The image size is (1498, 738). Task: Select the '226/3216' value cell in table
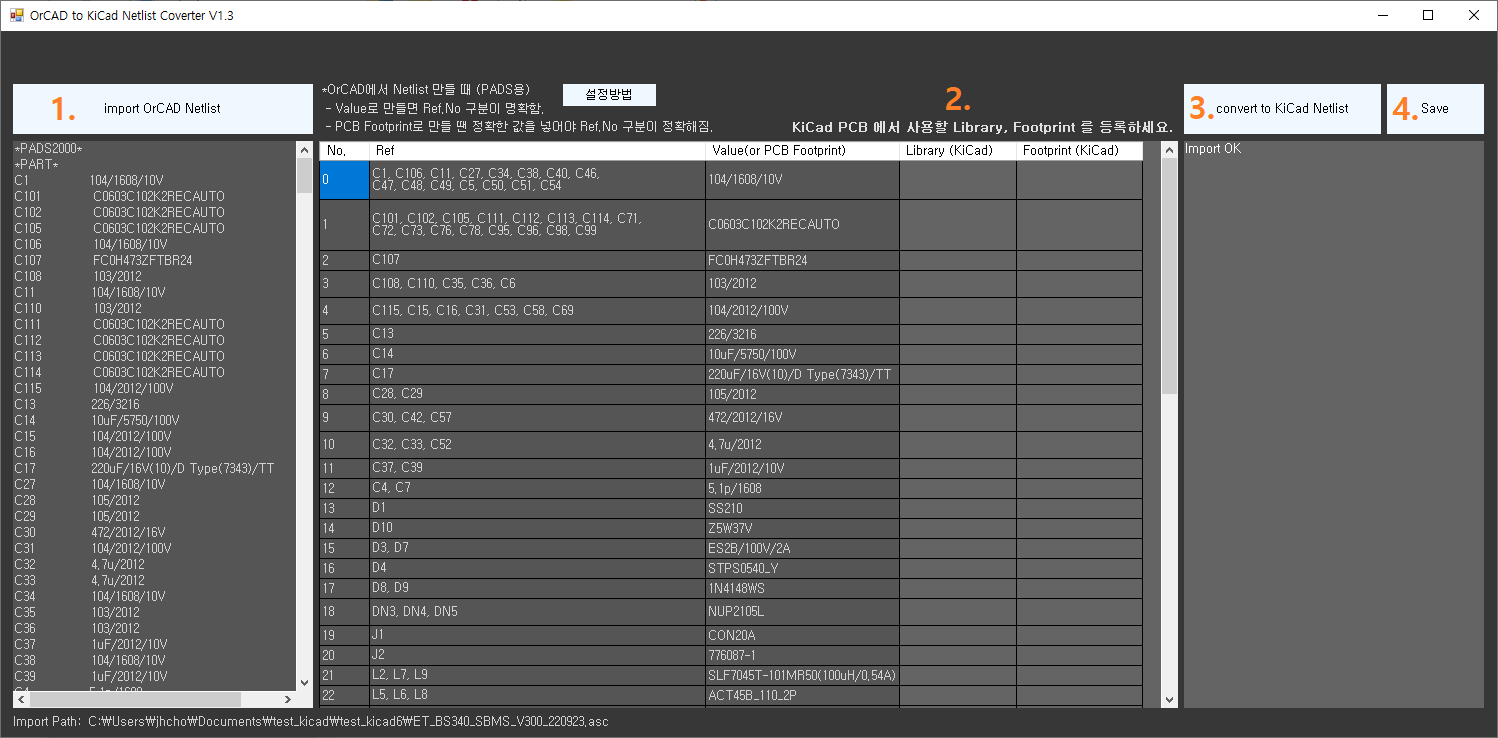(802, 334)
